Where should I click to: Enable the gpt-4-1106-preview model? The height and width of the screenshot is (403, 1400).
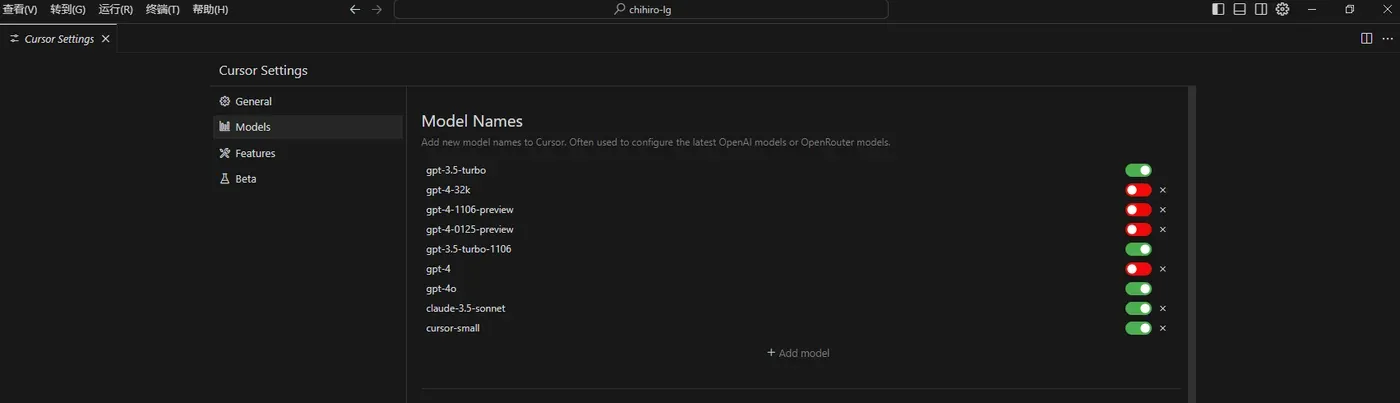(x=1138, y=210)
